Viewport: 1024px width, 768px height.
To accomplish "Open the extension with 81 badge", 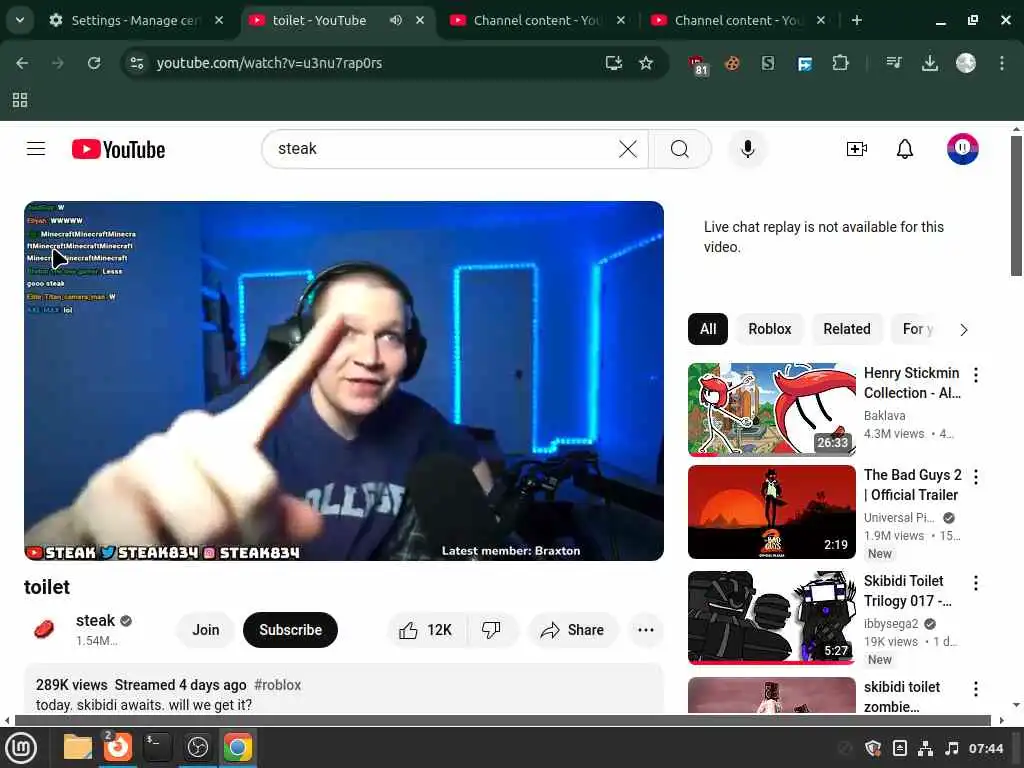I will (698, 65).
